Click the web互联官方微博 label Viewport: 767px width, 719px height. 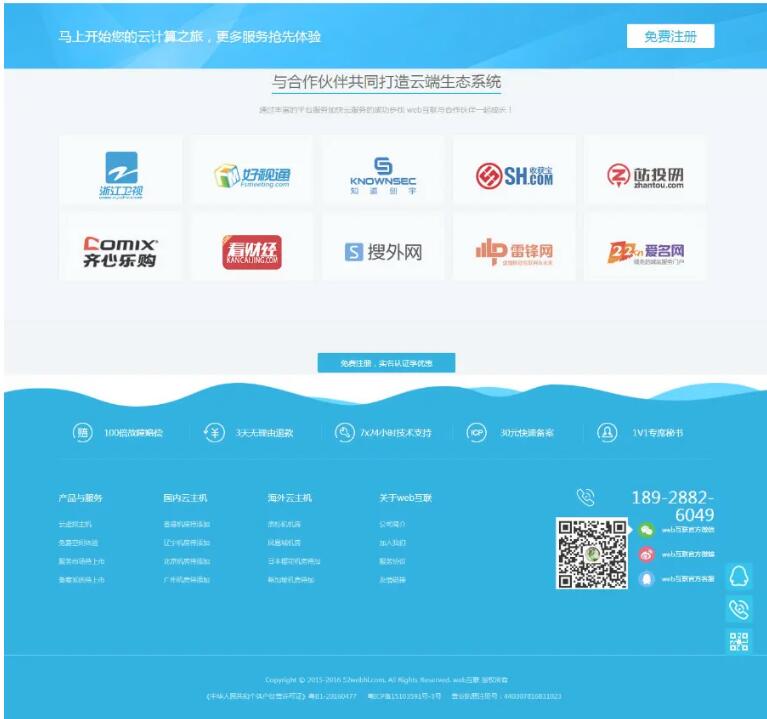(x=688, y=554)
